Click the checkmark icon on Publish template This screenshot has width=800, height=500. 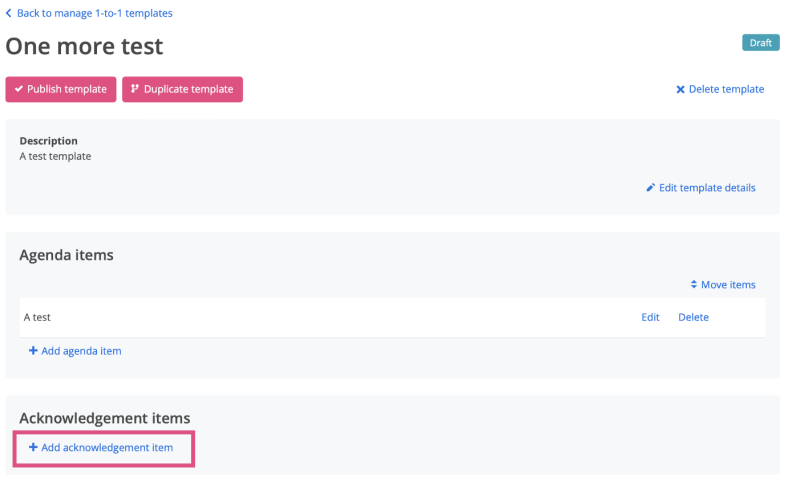(x=18, y=89)
